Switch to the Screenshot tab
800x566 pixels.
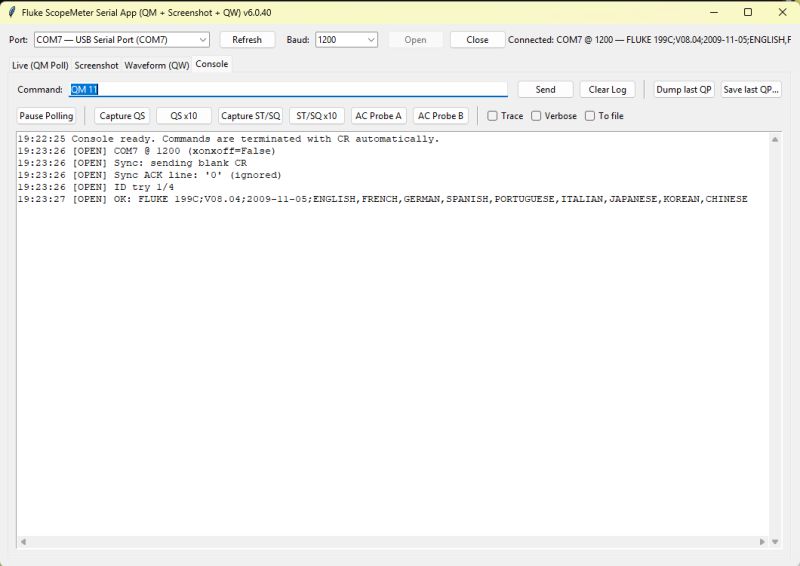(x=96, y=65)
